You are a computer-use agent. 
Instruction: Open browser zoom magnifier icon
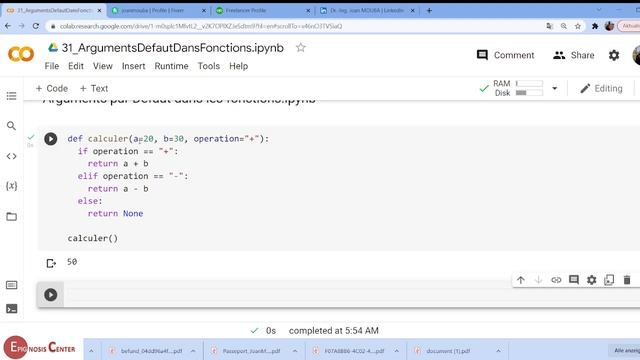click(x=564, y=26)
